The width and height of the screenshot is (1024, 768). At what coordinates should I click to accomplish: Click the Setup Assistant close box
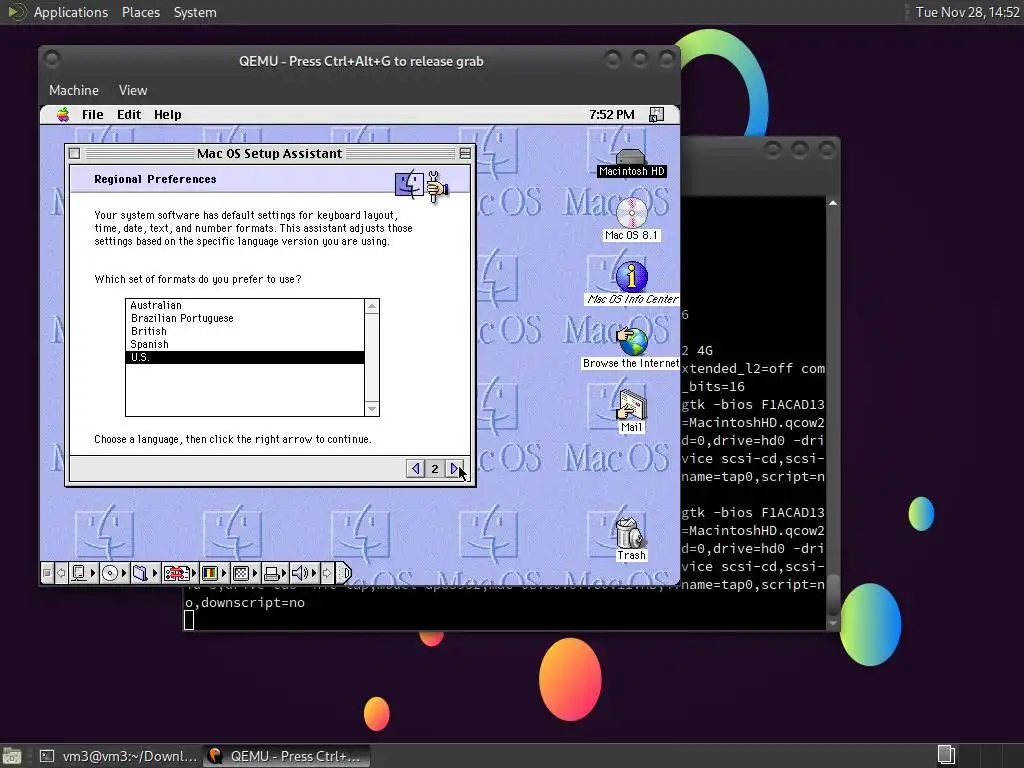tap(74, 153)
